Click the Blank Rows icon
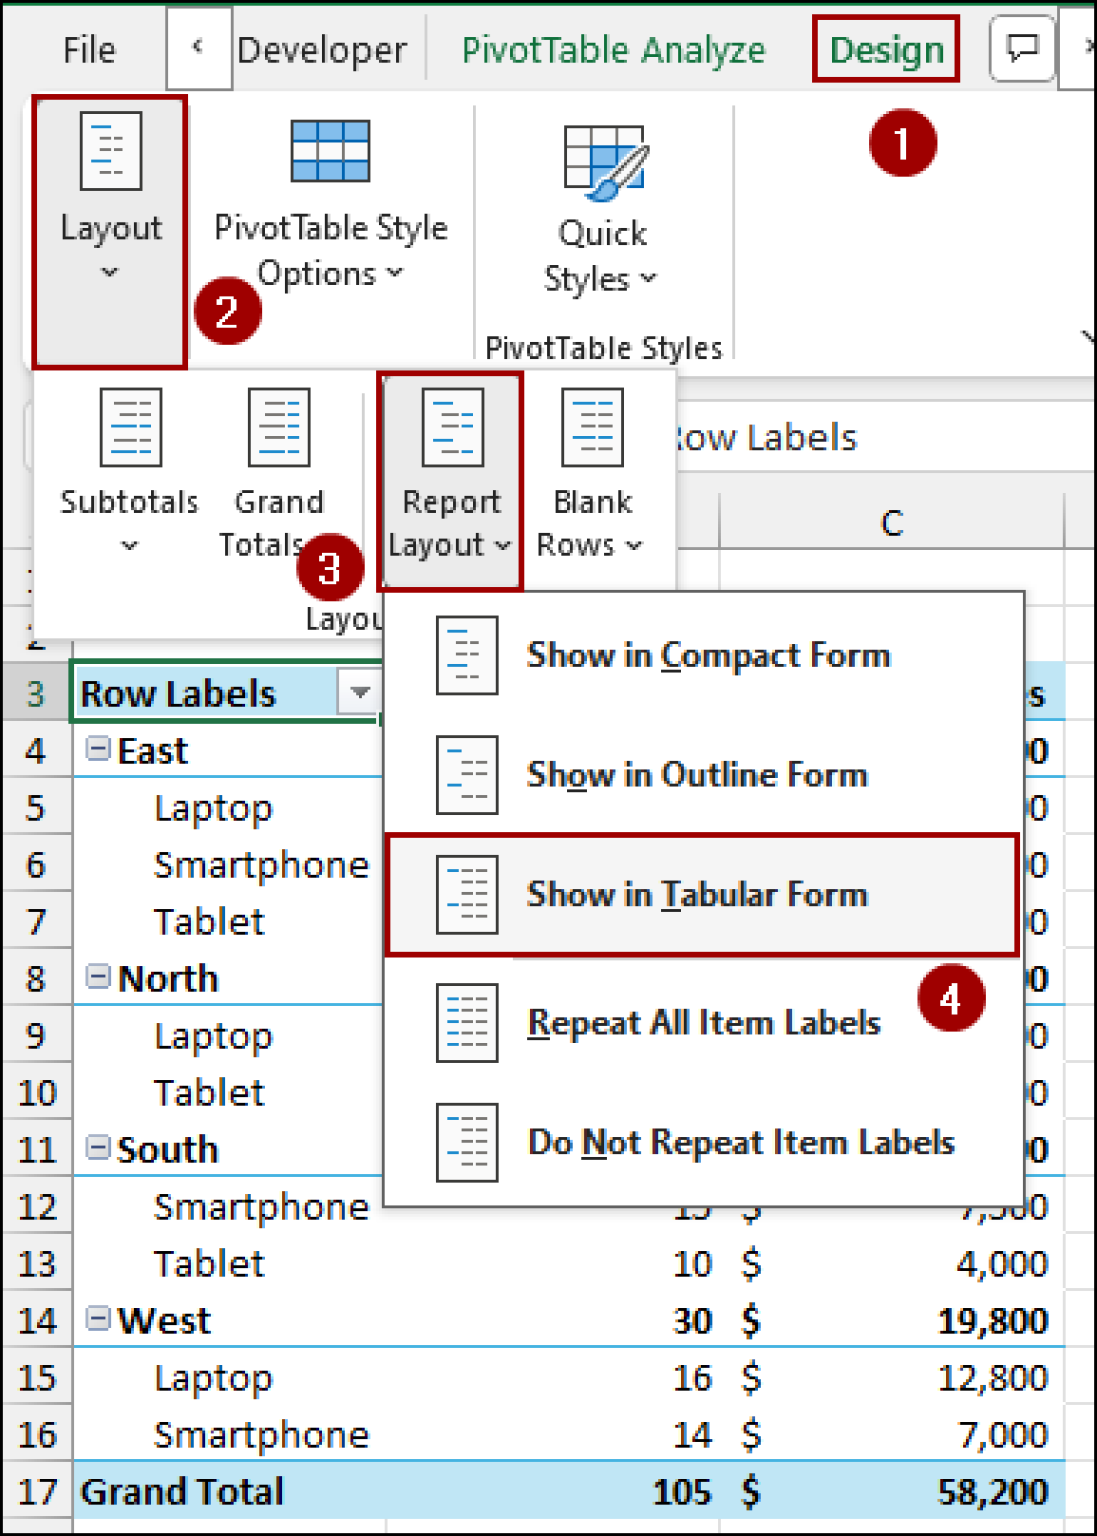 [590, 428]
